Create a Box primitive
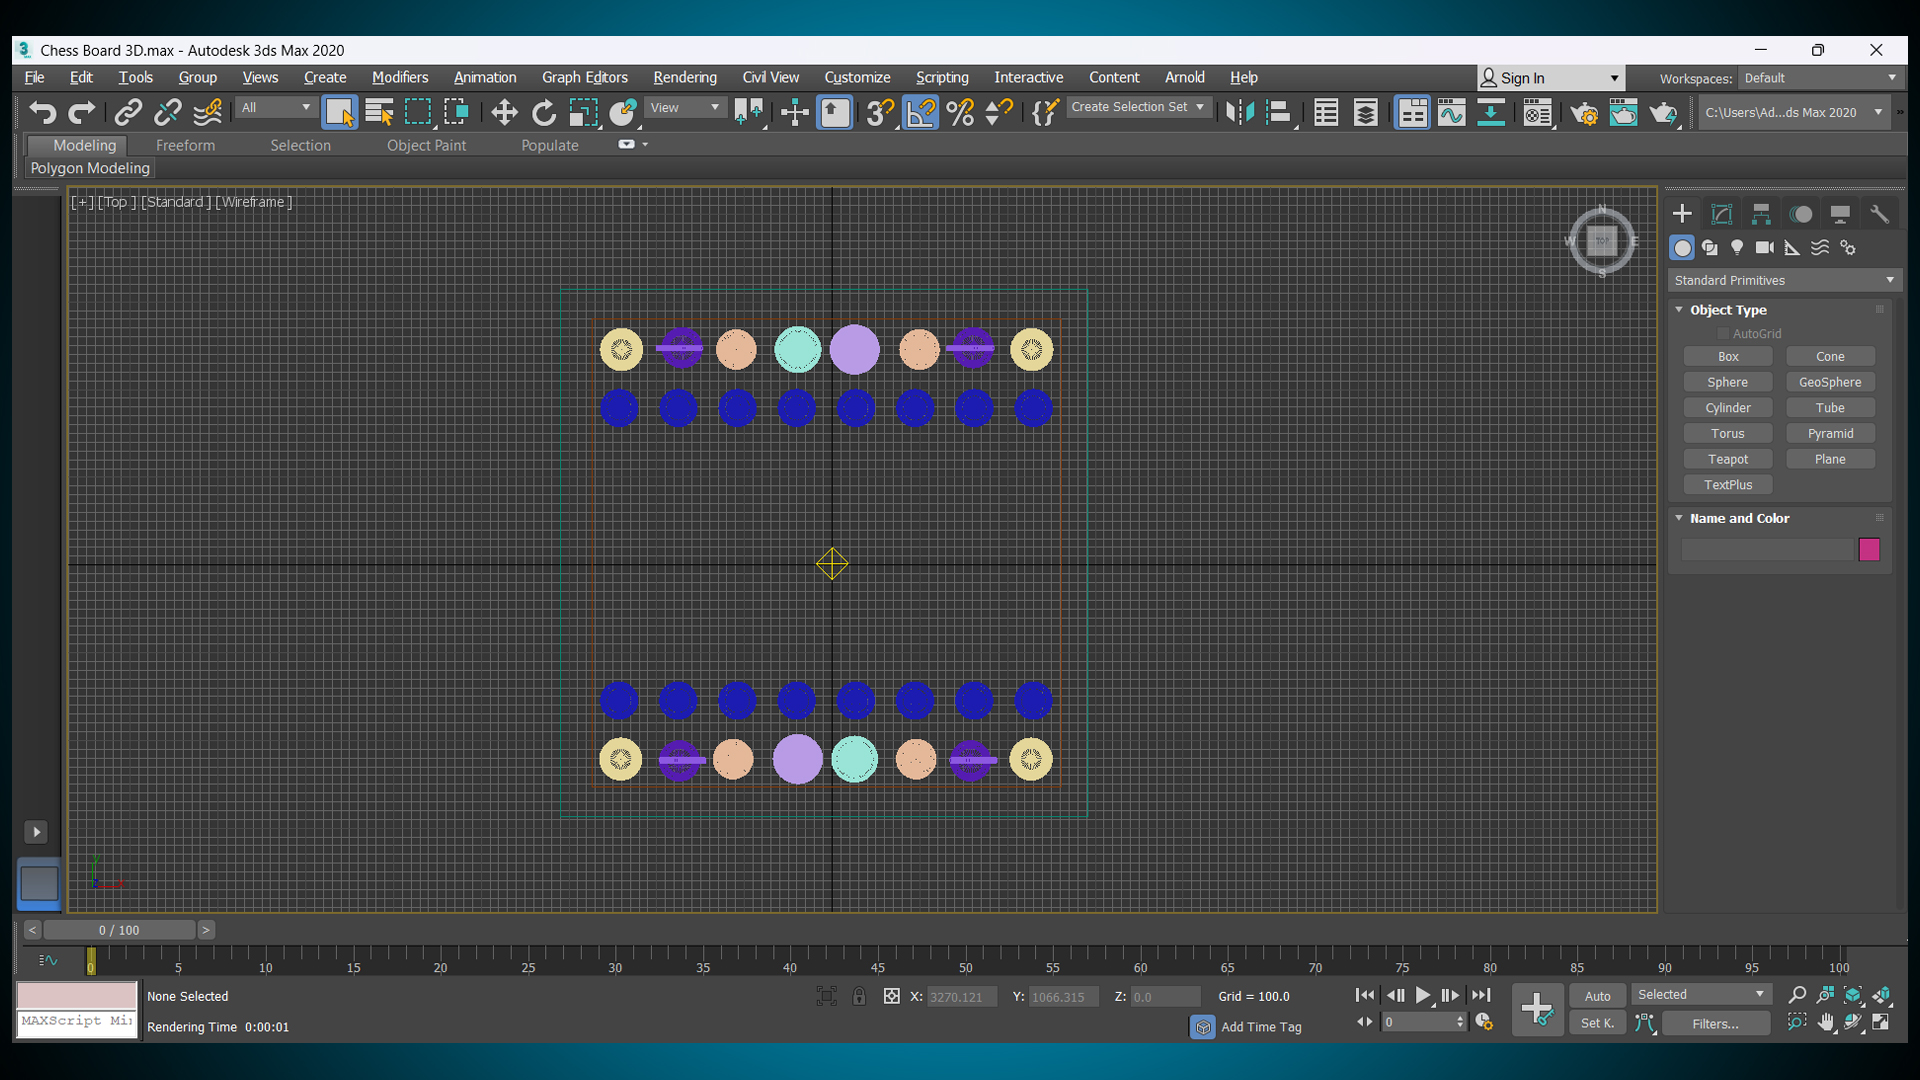The image size is (1920, 1080). [1728, 357]
